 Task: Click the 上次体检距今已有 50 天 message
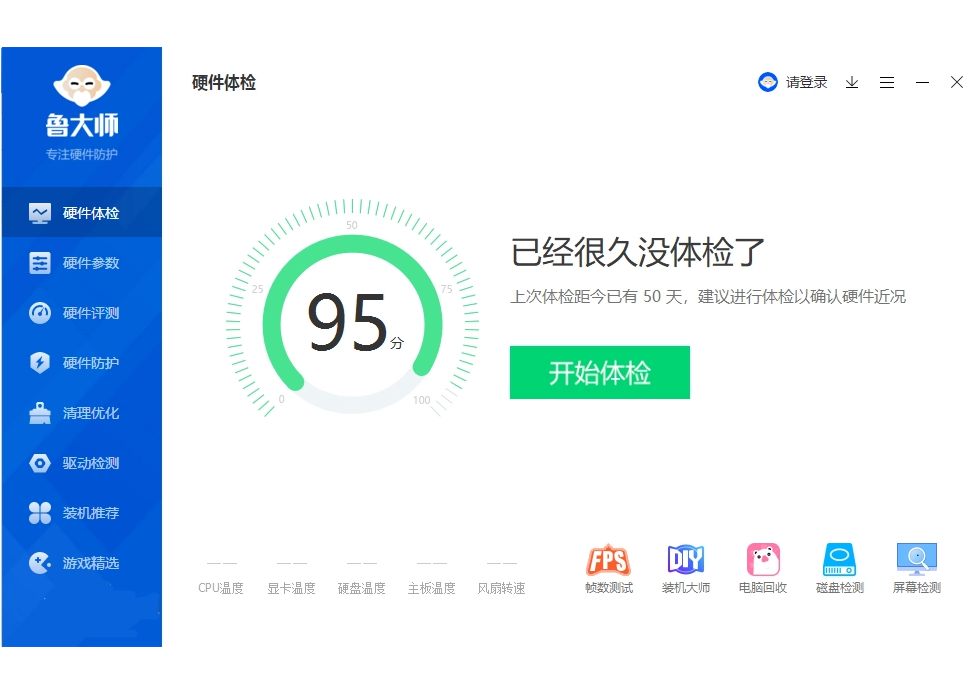point(708,297)
